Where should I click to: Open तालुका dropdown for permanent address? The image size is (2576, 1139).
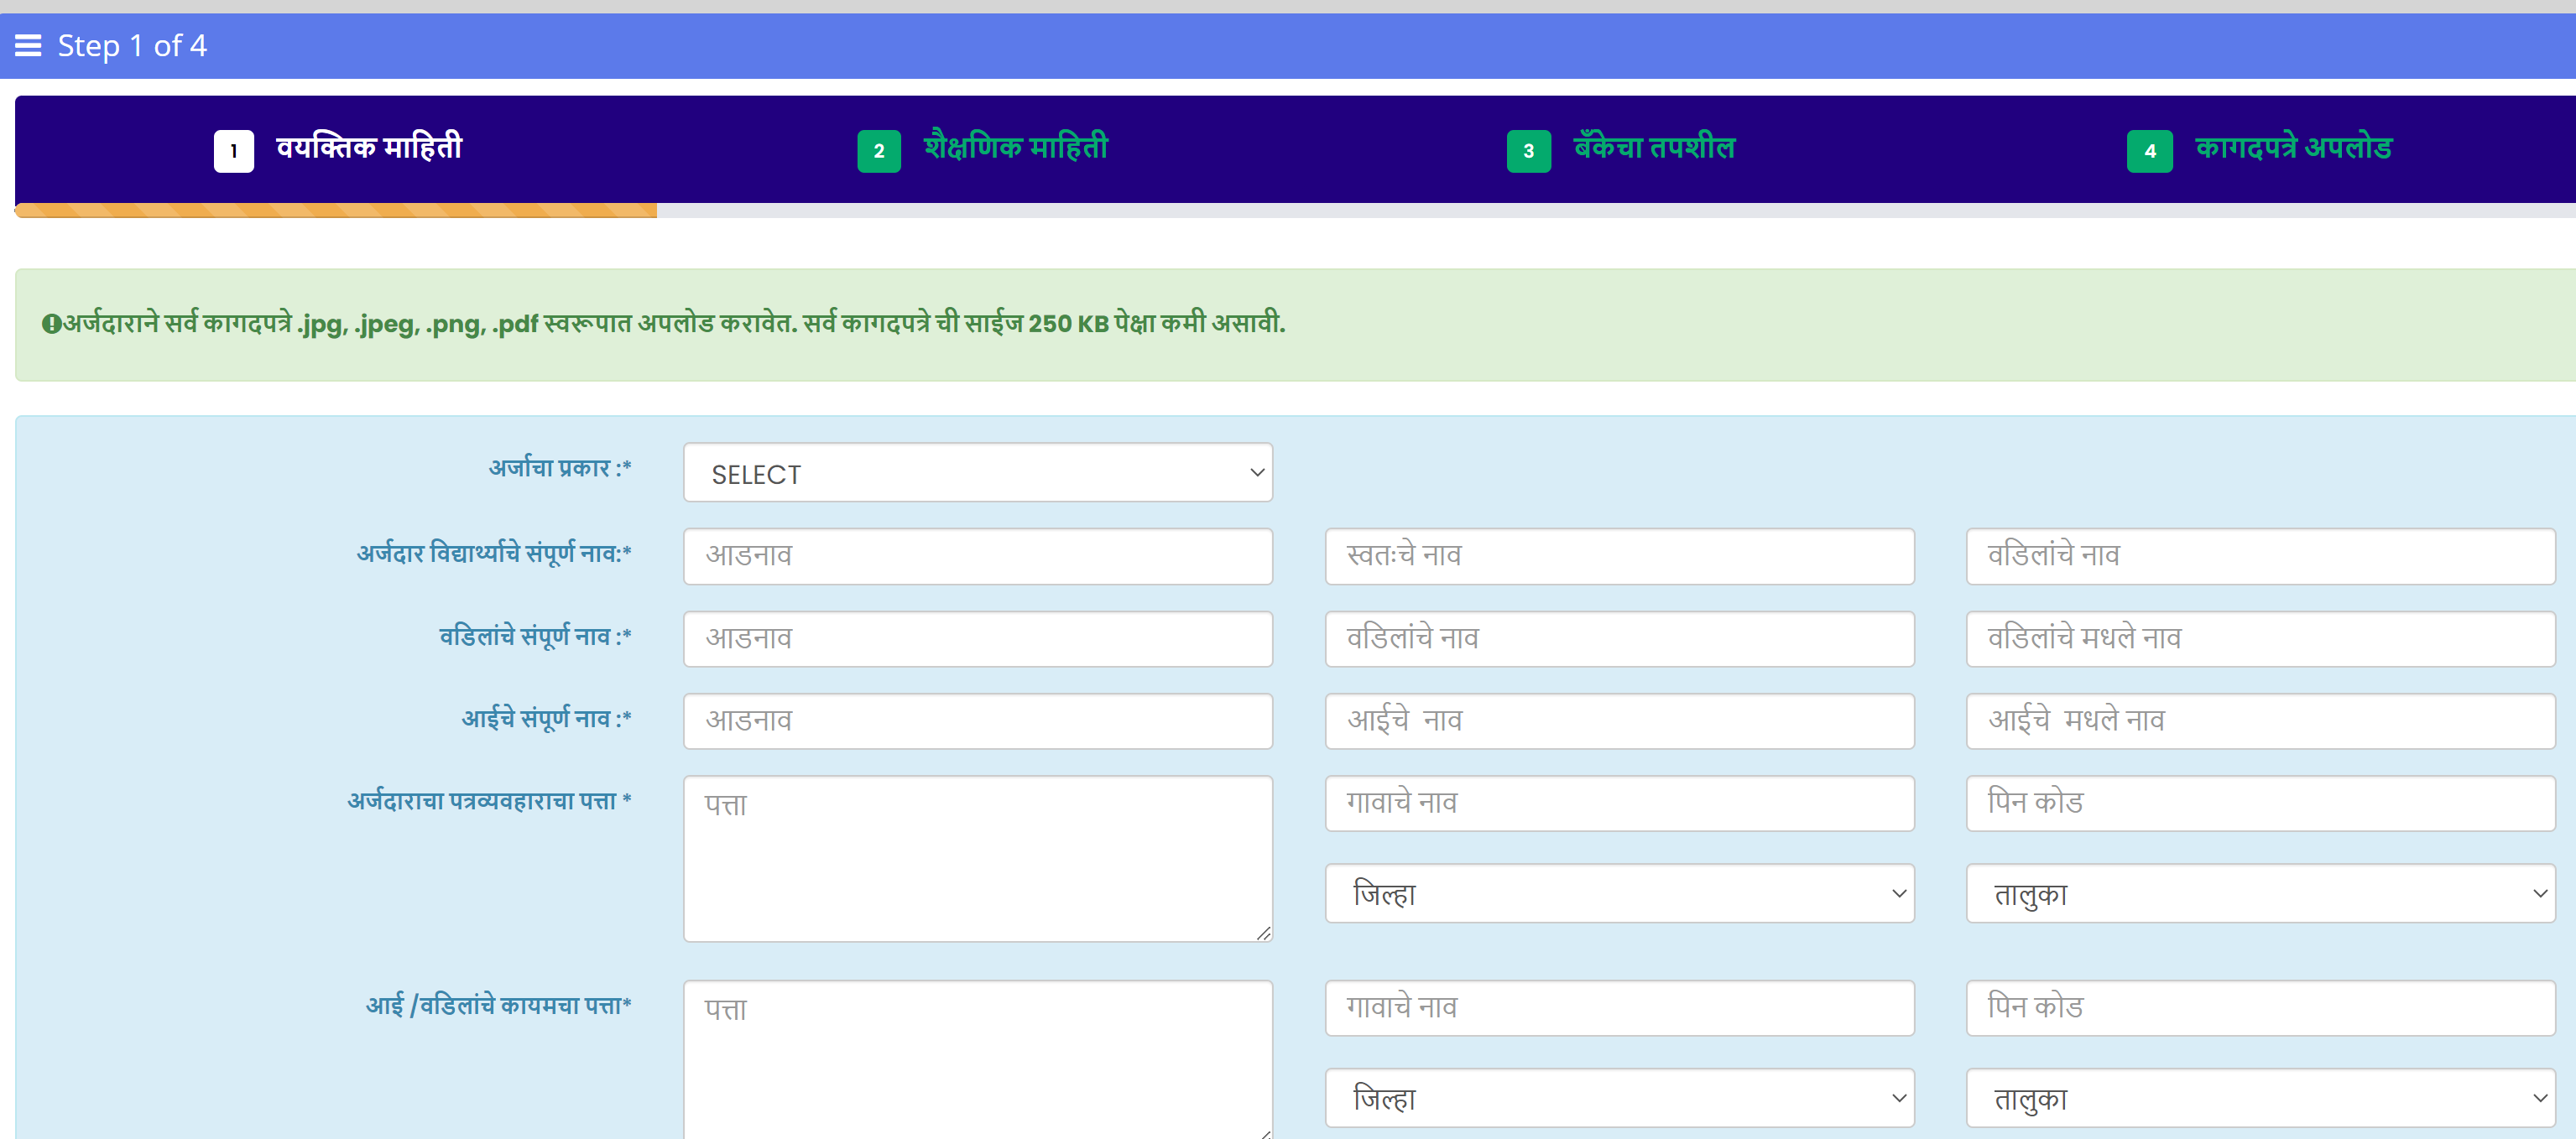(x=2260, y=1098)
